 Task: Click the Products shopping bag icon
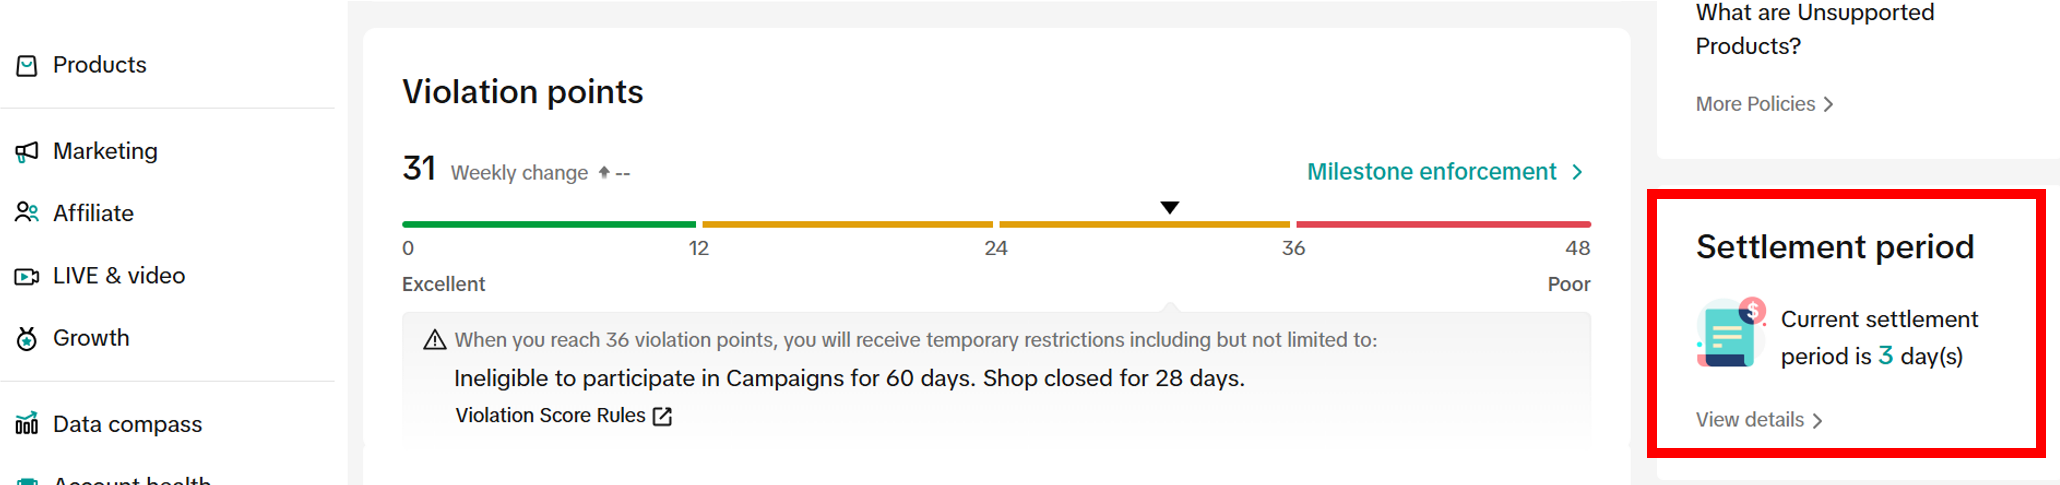point(27,66)
